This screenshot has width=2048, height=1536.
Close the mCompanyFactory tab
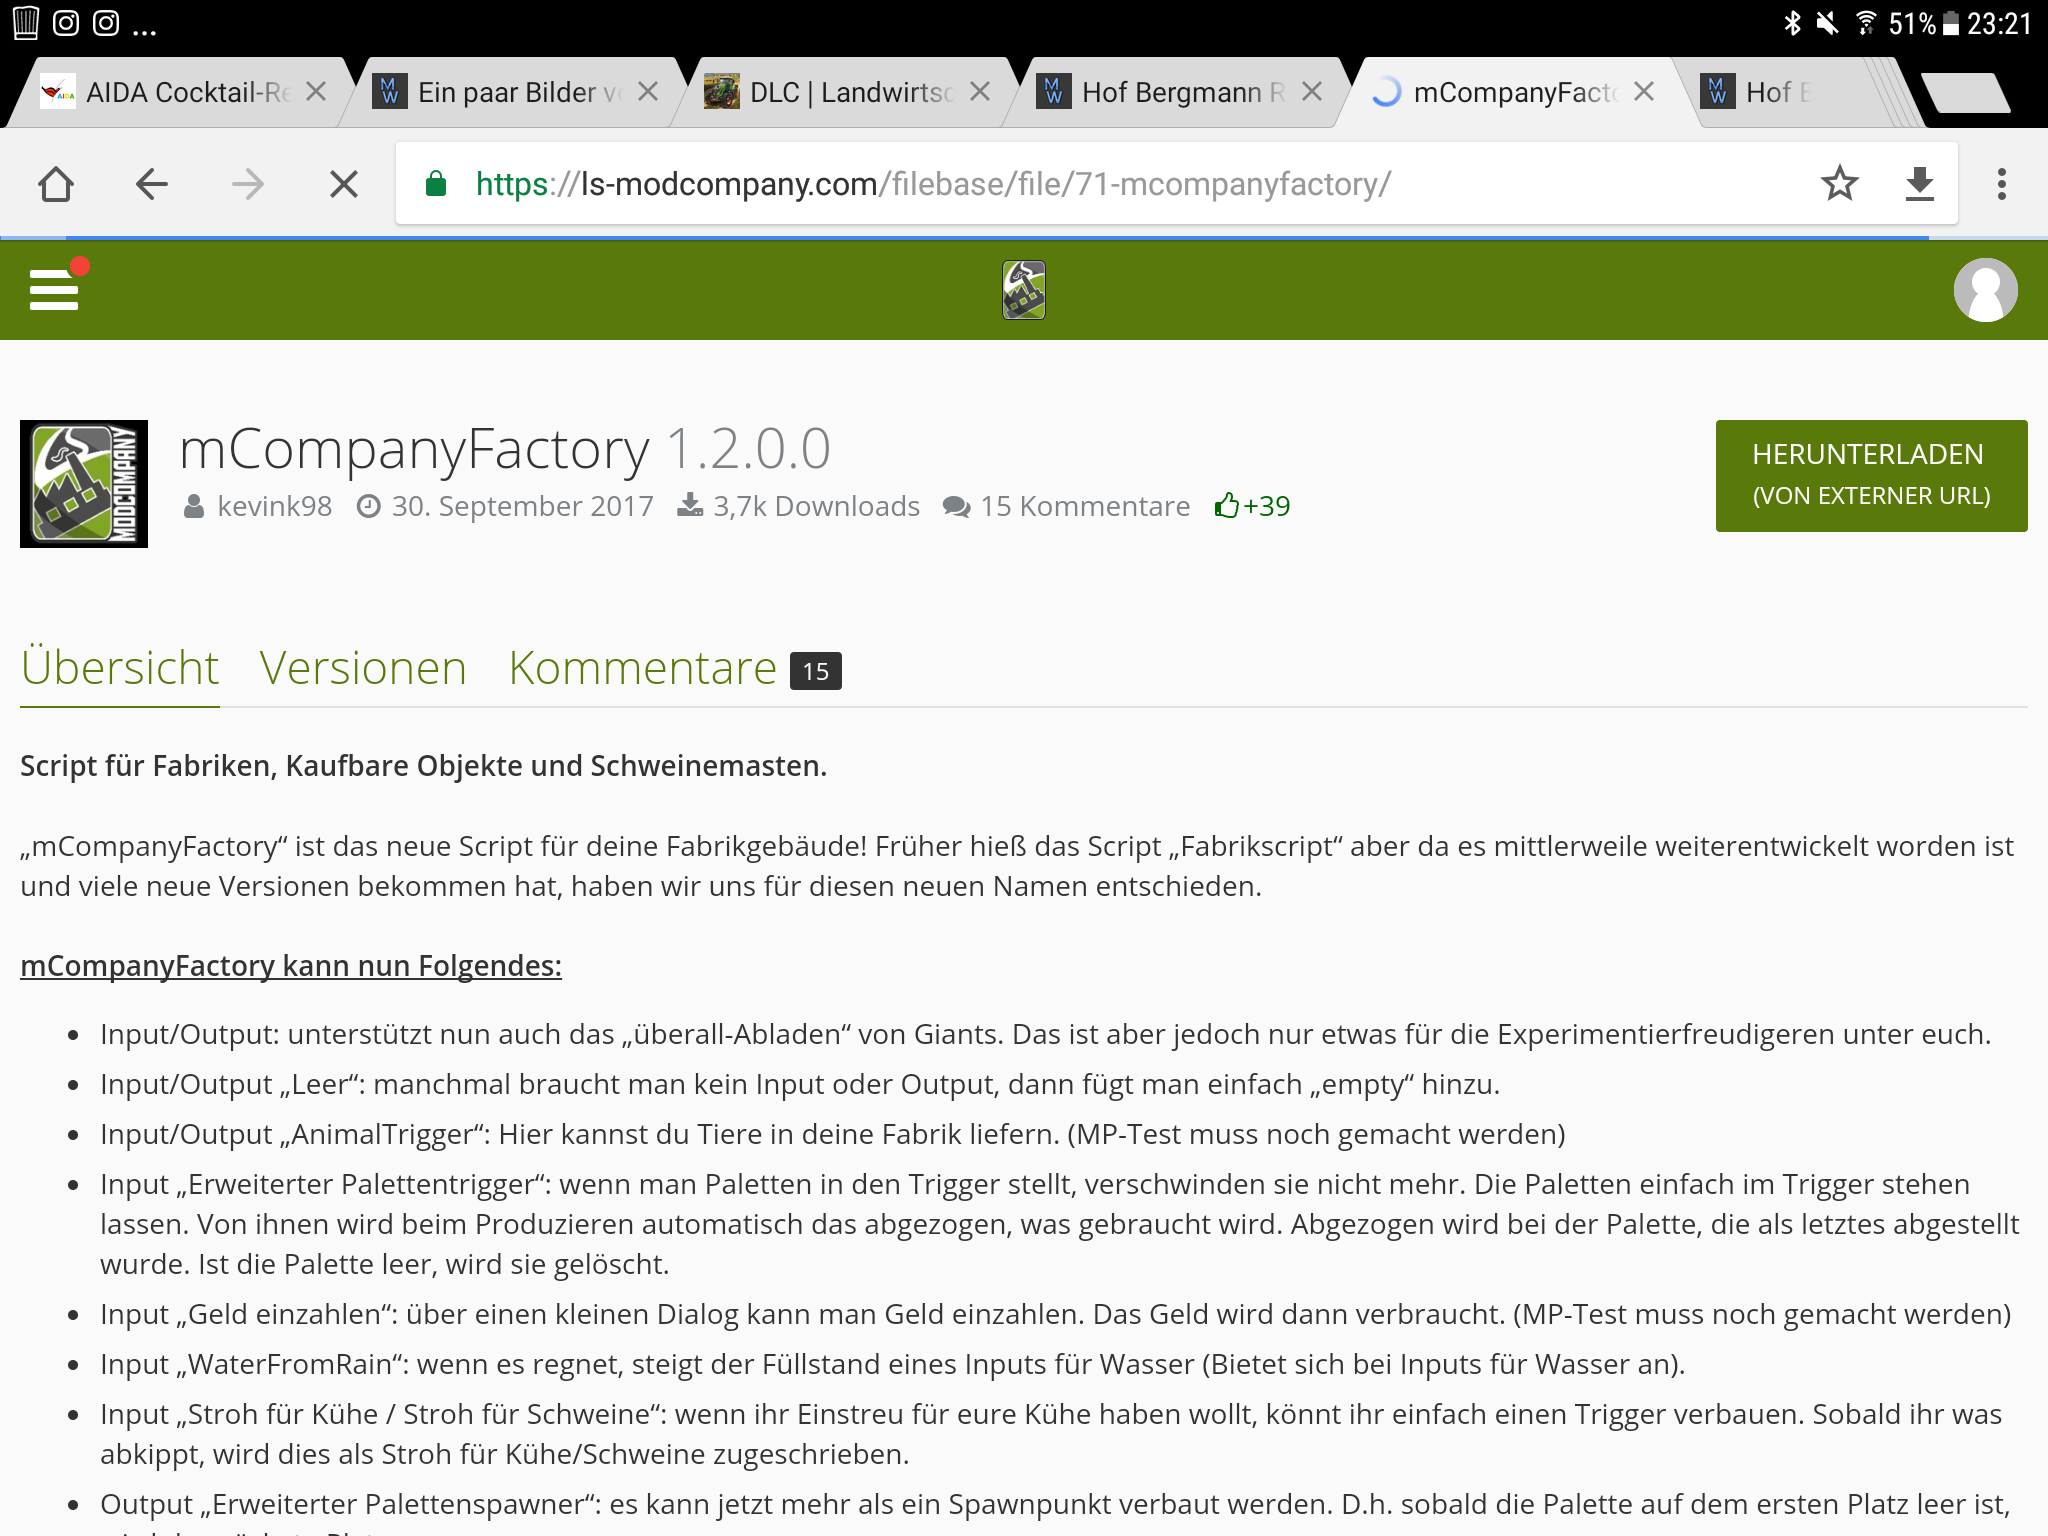pos(1644,92)
